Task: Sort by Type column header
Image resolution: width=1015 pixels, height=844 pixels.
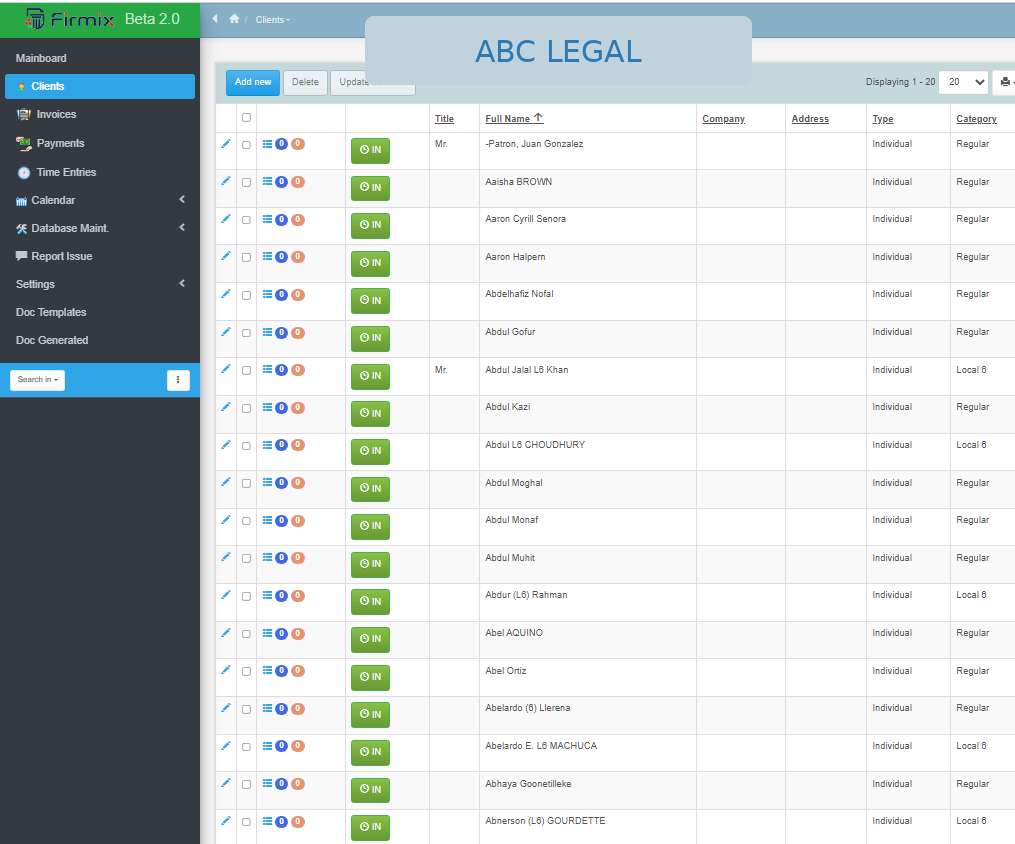Action: coord(882,118)
